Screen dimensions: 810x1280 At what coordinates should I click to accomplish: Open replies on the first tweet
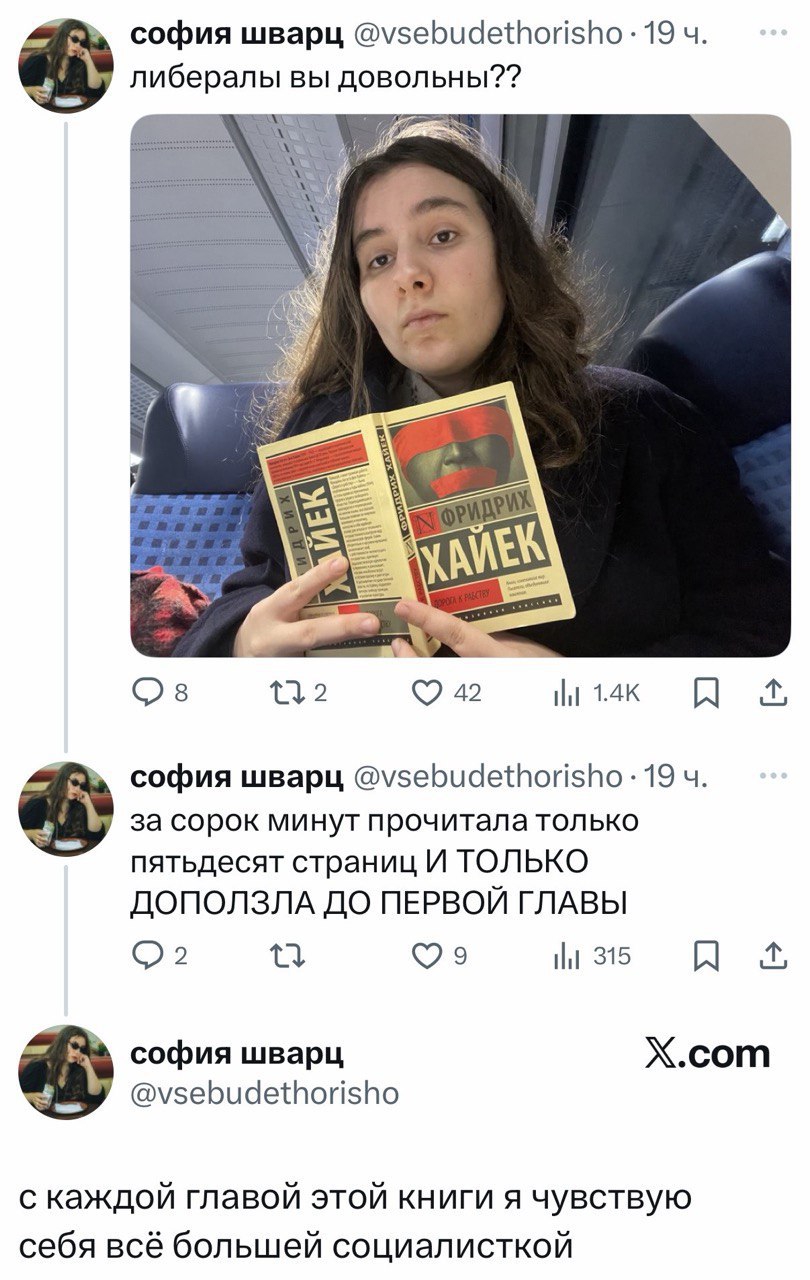(158, 693)
